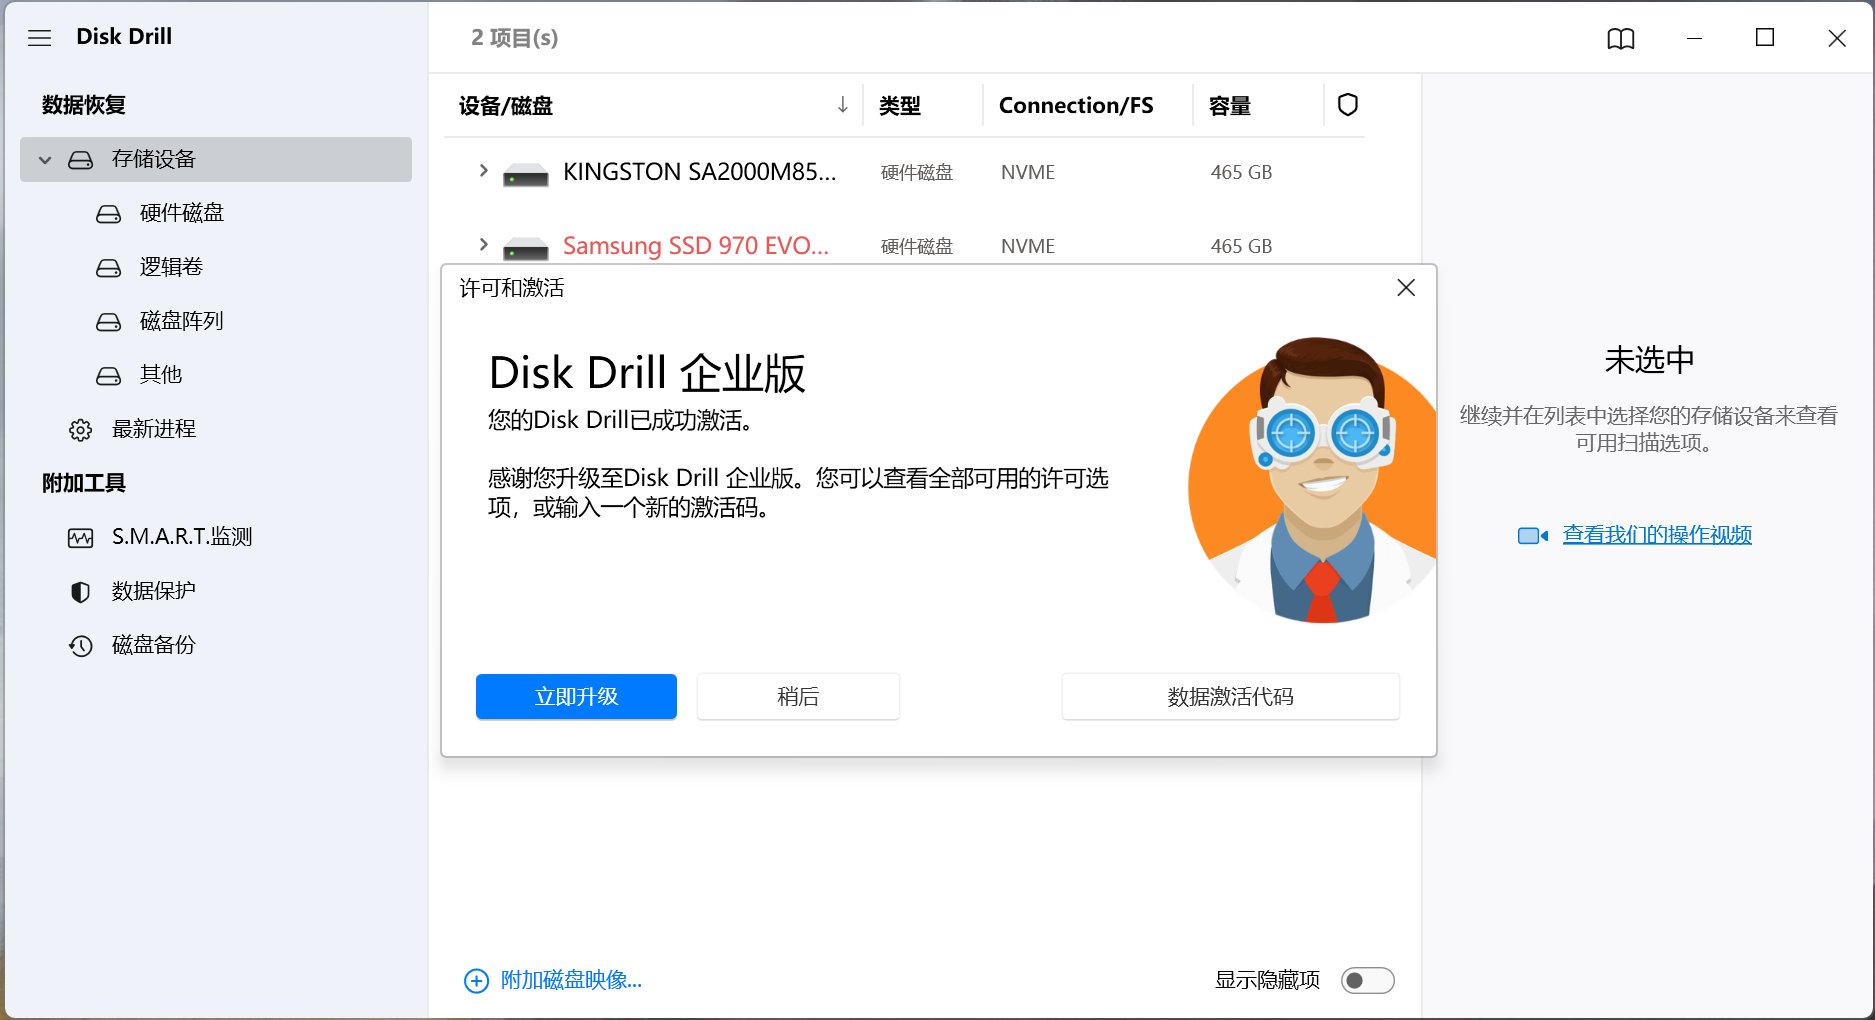Image resolution: width=1875 pixels, height=1020 pixels.
Task: Open S.M.A.R.T.监测 tool
Action: pos(182,537)
